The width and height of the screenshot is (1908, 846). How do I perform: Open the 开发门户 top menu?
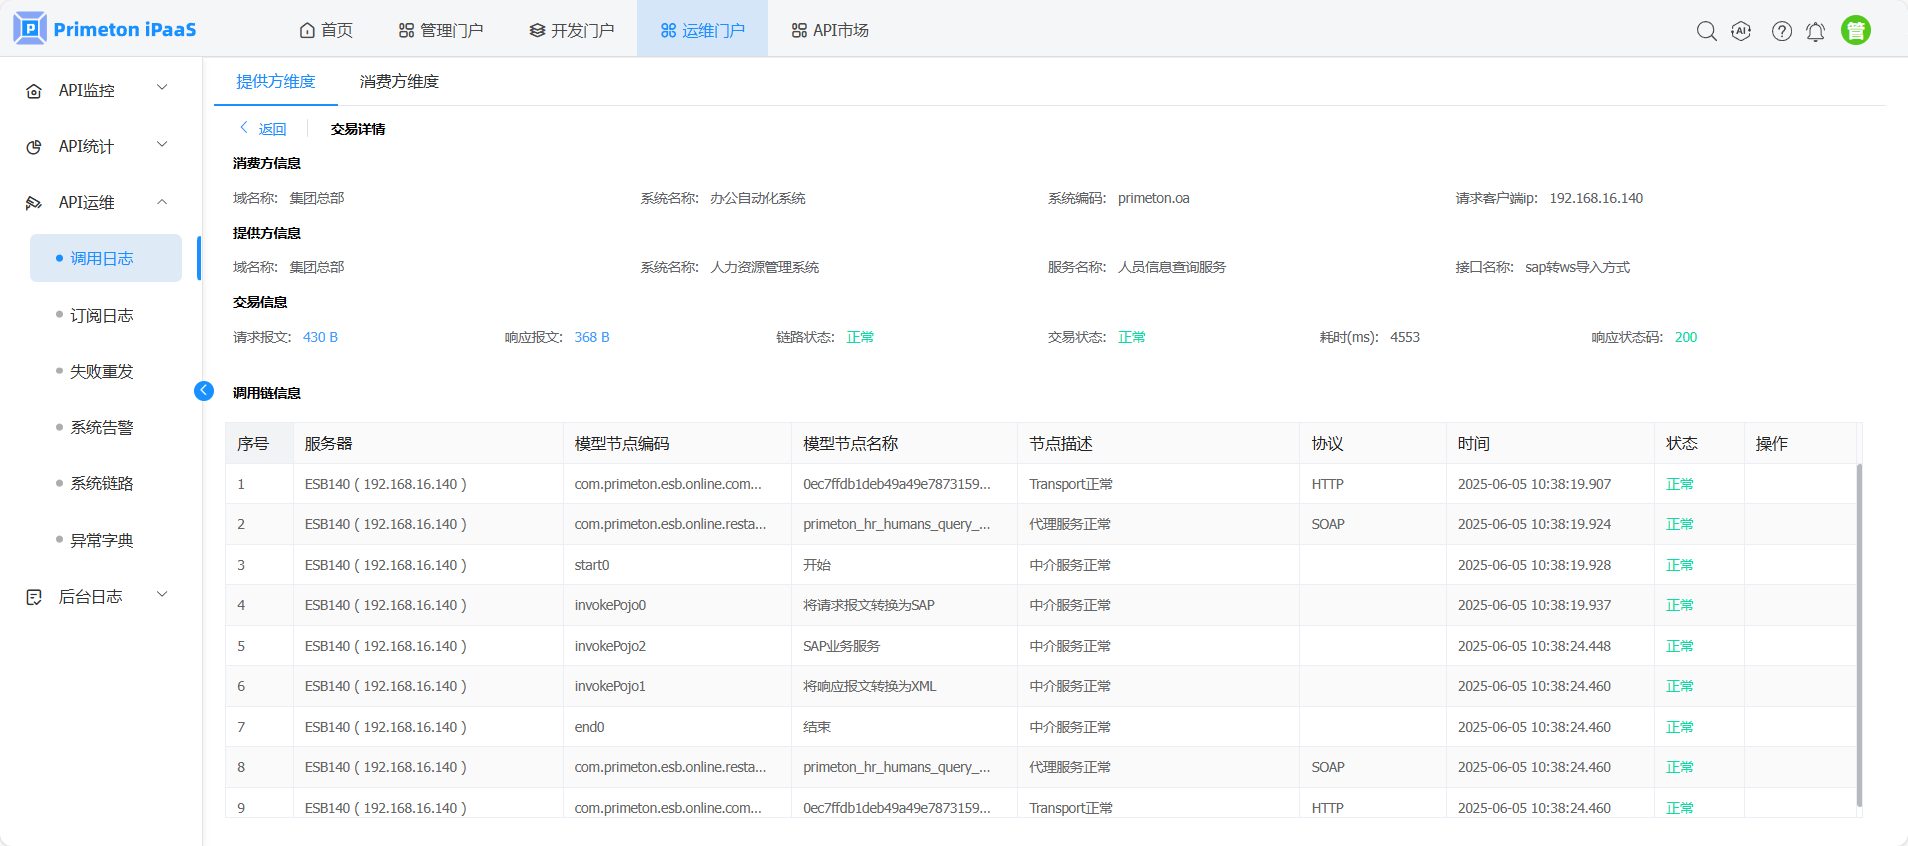pos(572,30)
